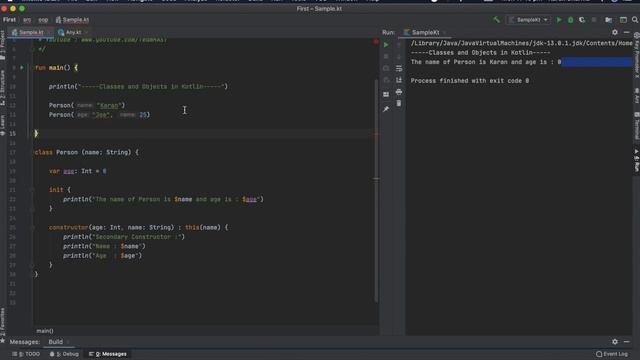640x360 pixels.
Task: Toggle scroll to end in Run console
Action: 399,80
